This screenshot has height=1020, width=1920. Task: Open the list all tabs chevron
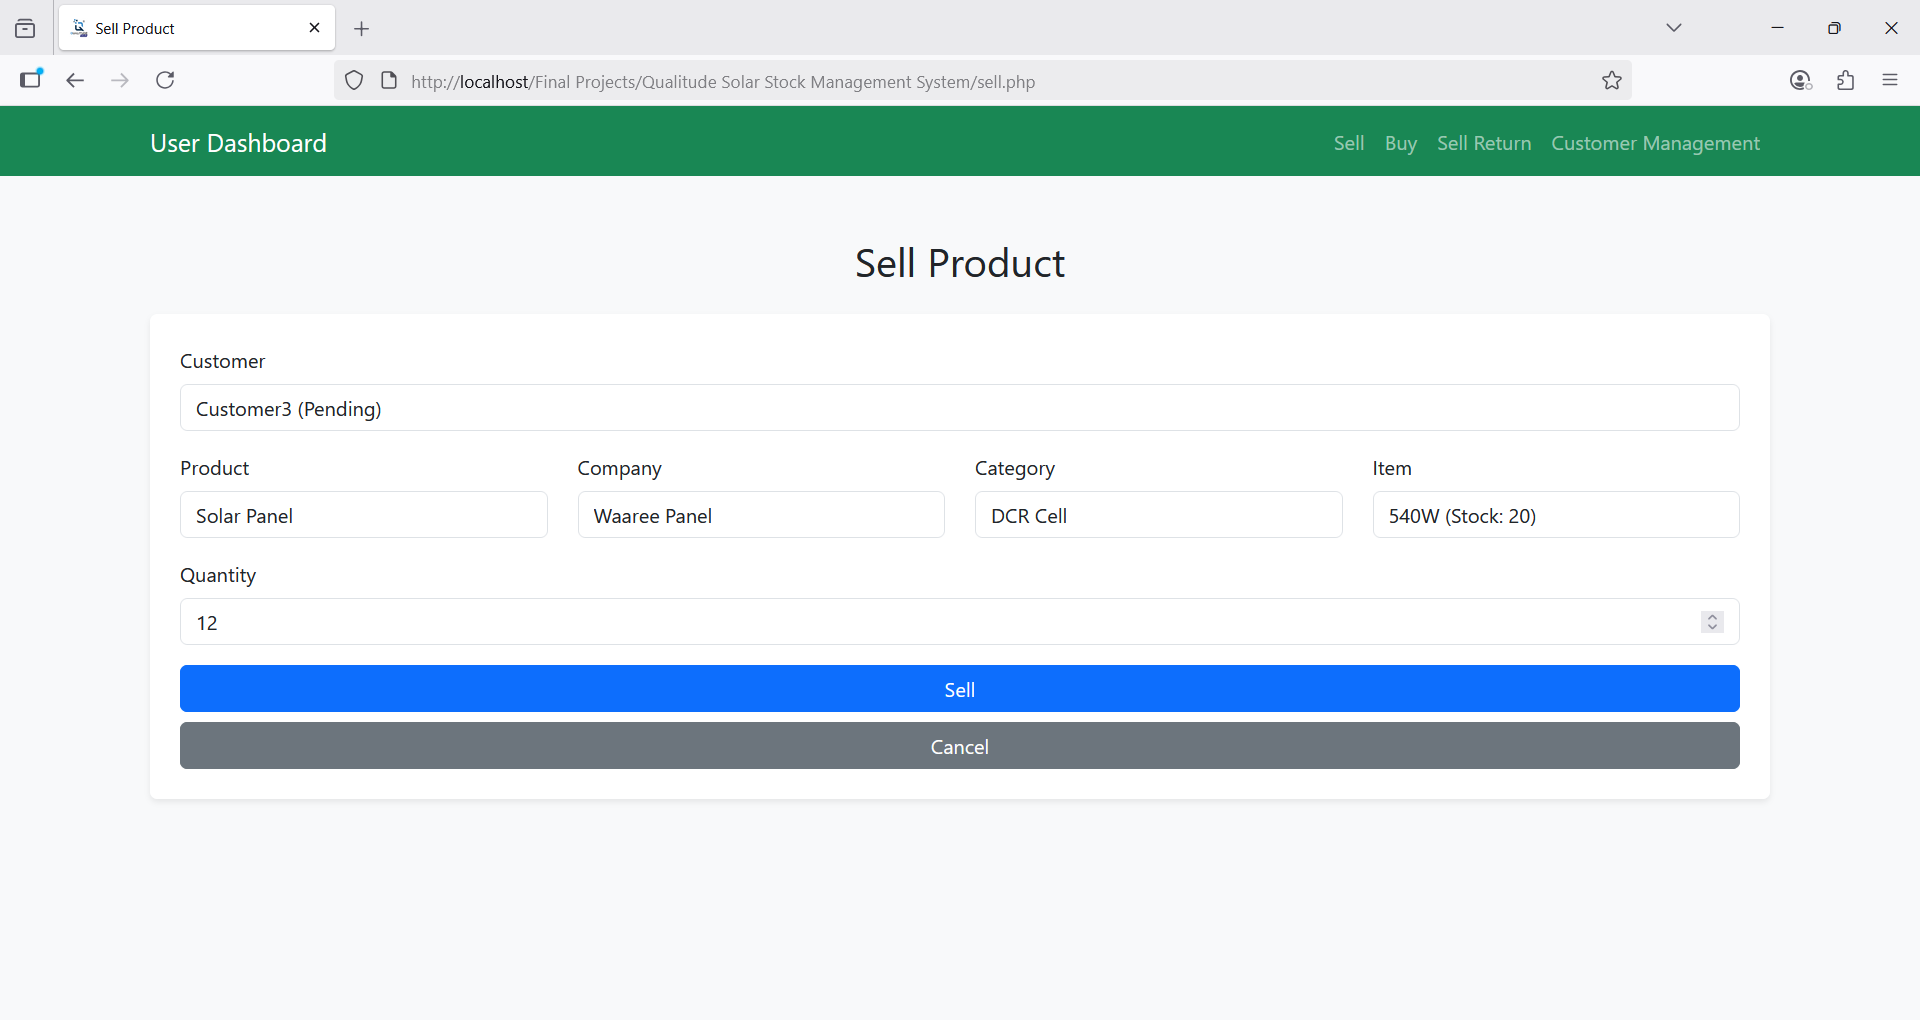tap(1674, 28)
